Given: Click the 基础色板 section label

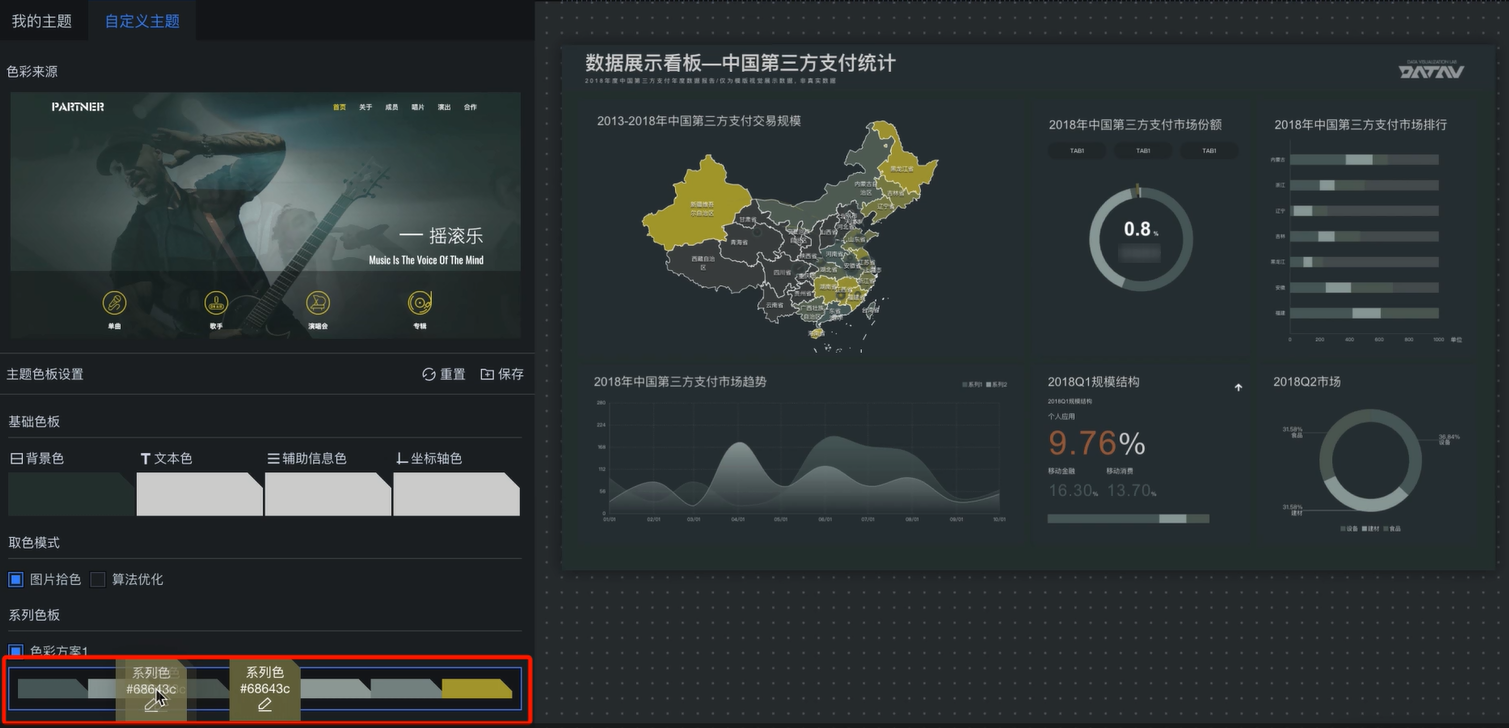Looking at the screenshot, I should (34, 422).
